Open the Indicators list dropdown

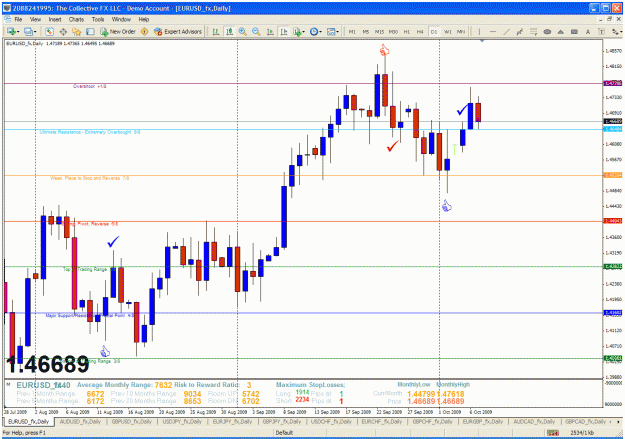[299, 31]
